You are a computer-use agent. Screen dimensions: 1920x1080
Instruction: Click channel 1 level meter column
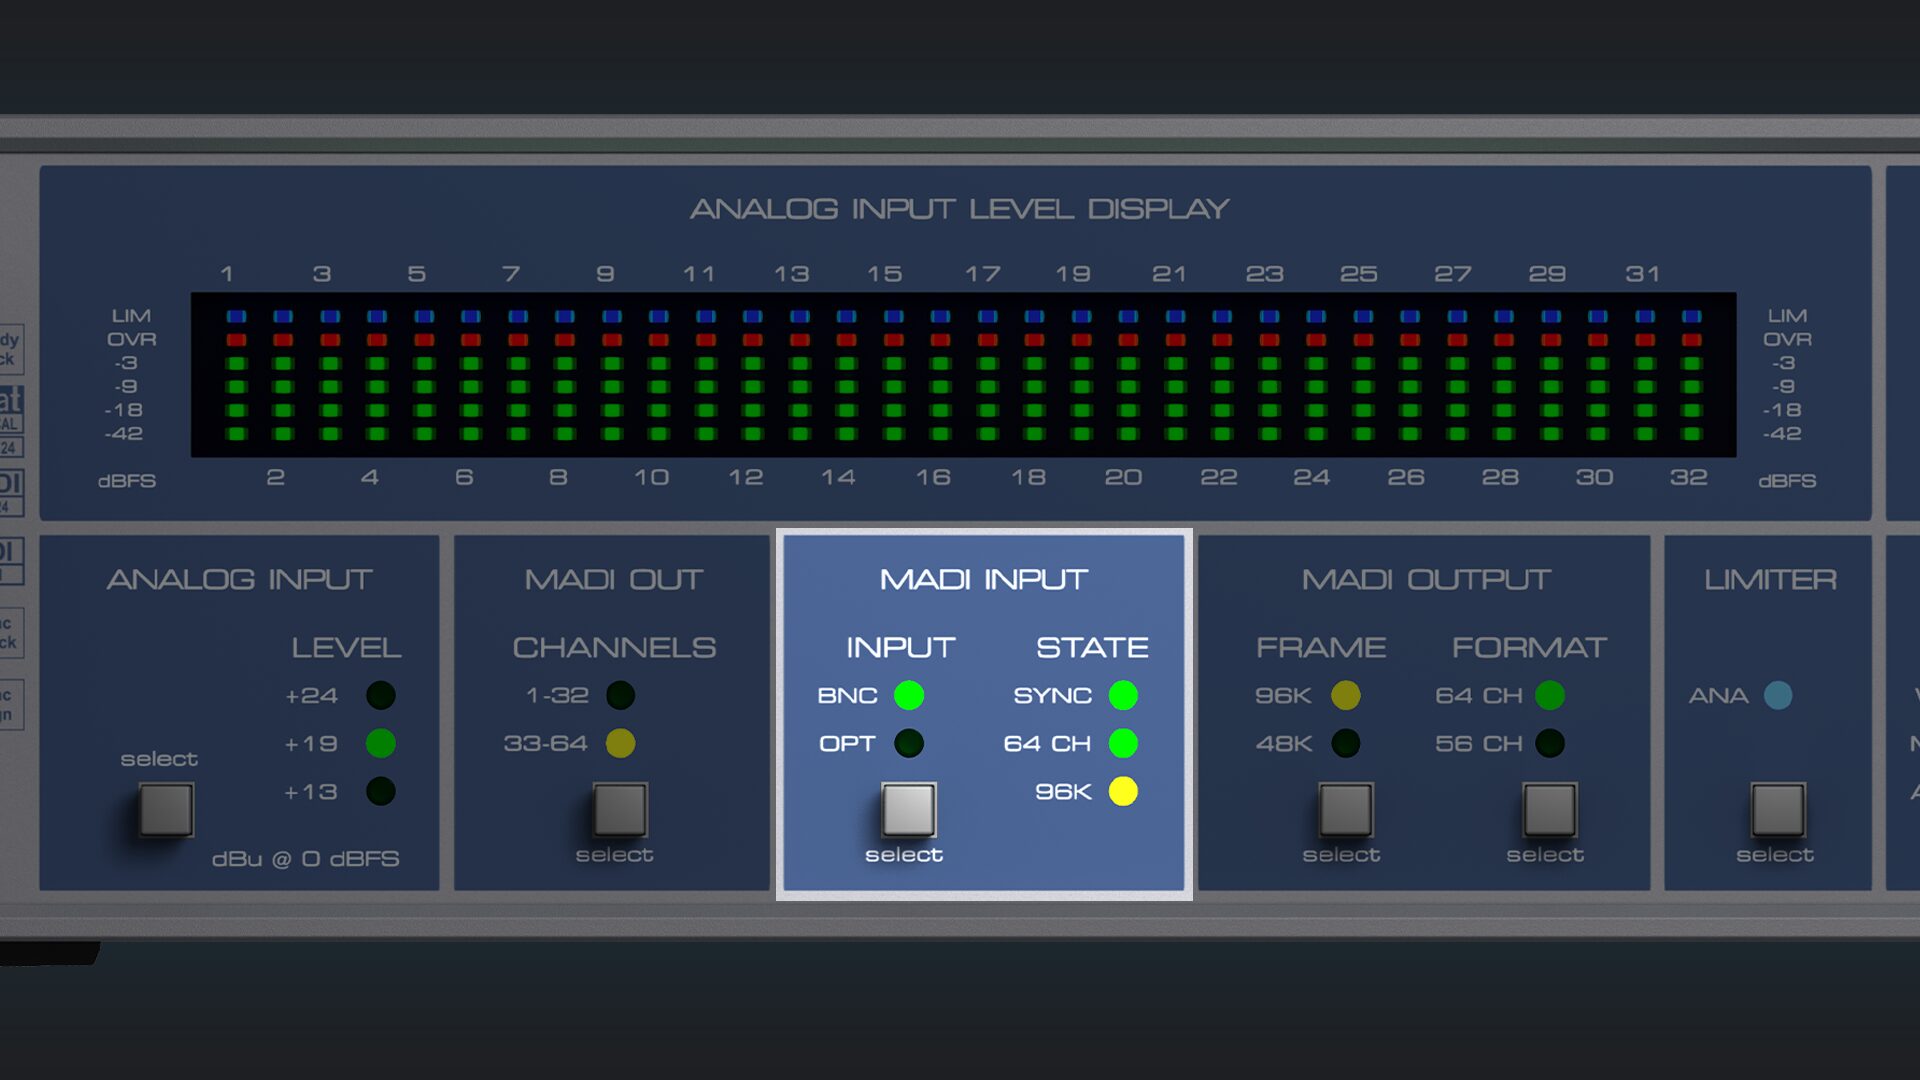tap(236, 375)
